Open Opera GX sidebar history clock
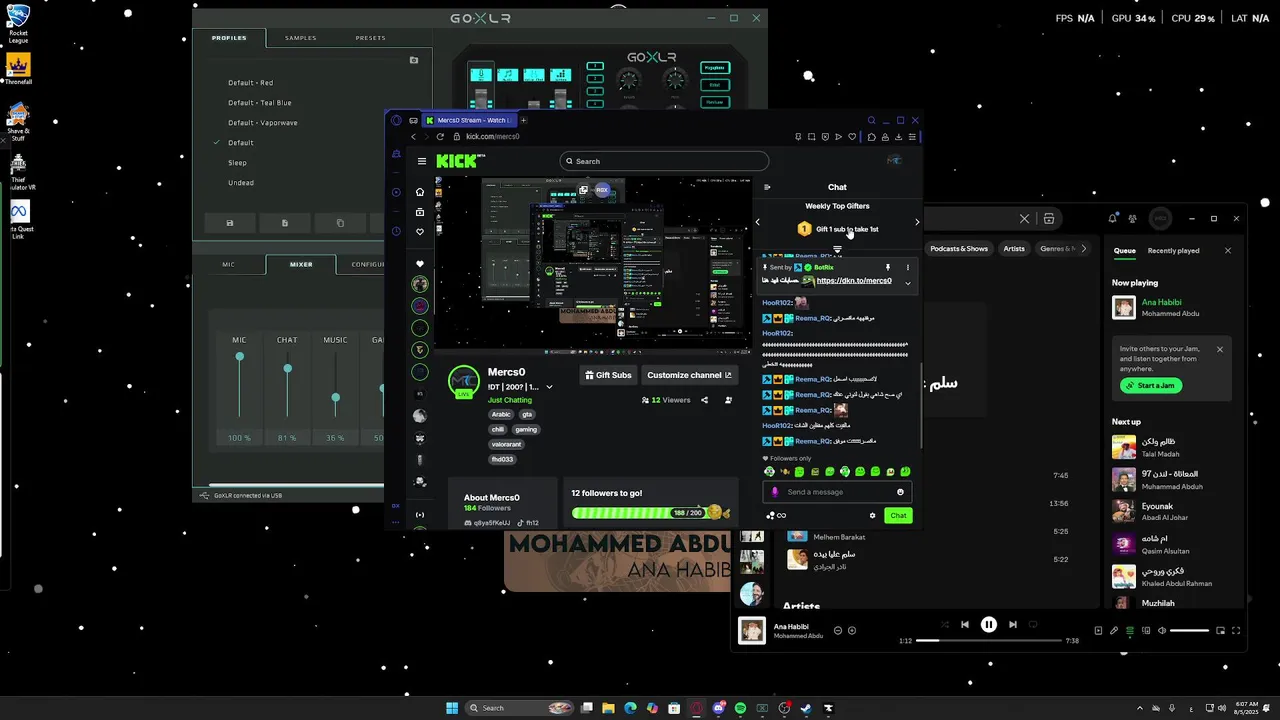 point(396,231)
